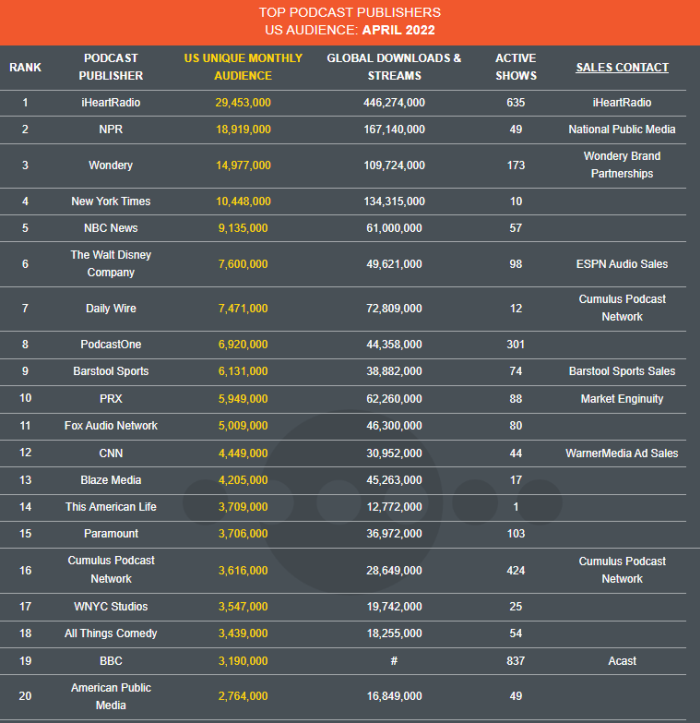Select the ACTIVE SHOWS column header

point(516,67)
